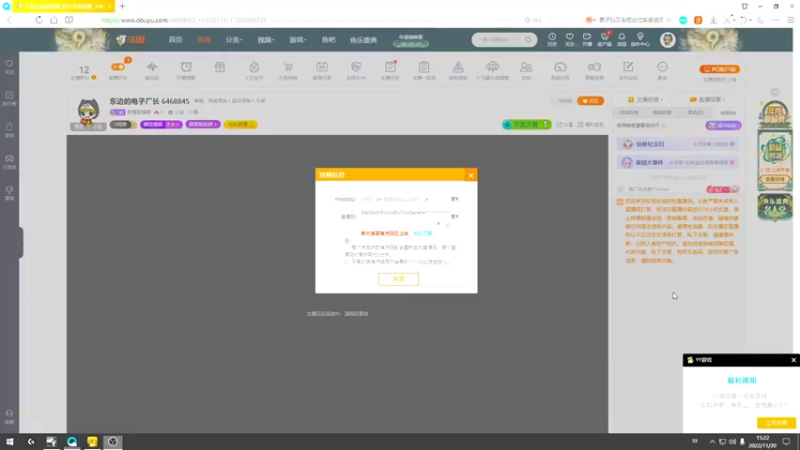Image resolution: width=800 pixels, height=450 pixels.
Task: Open the two-people room admin icon
Action: pos(526,67)
